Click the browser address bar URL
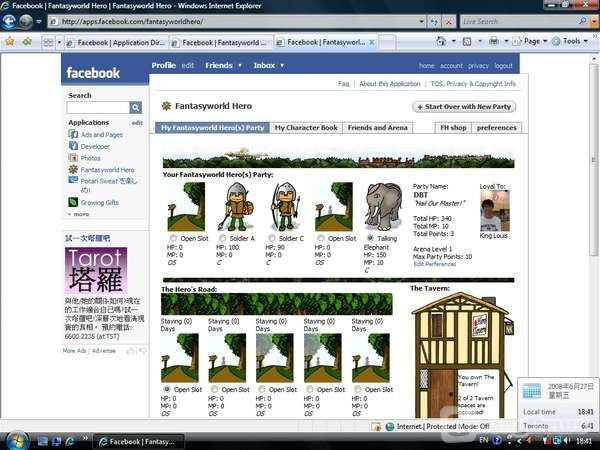600x450 pixels. pyautogui.click(x=132, y=21)
